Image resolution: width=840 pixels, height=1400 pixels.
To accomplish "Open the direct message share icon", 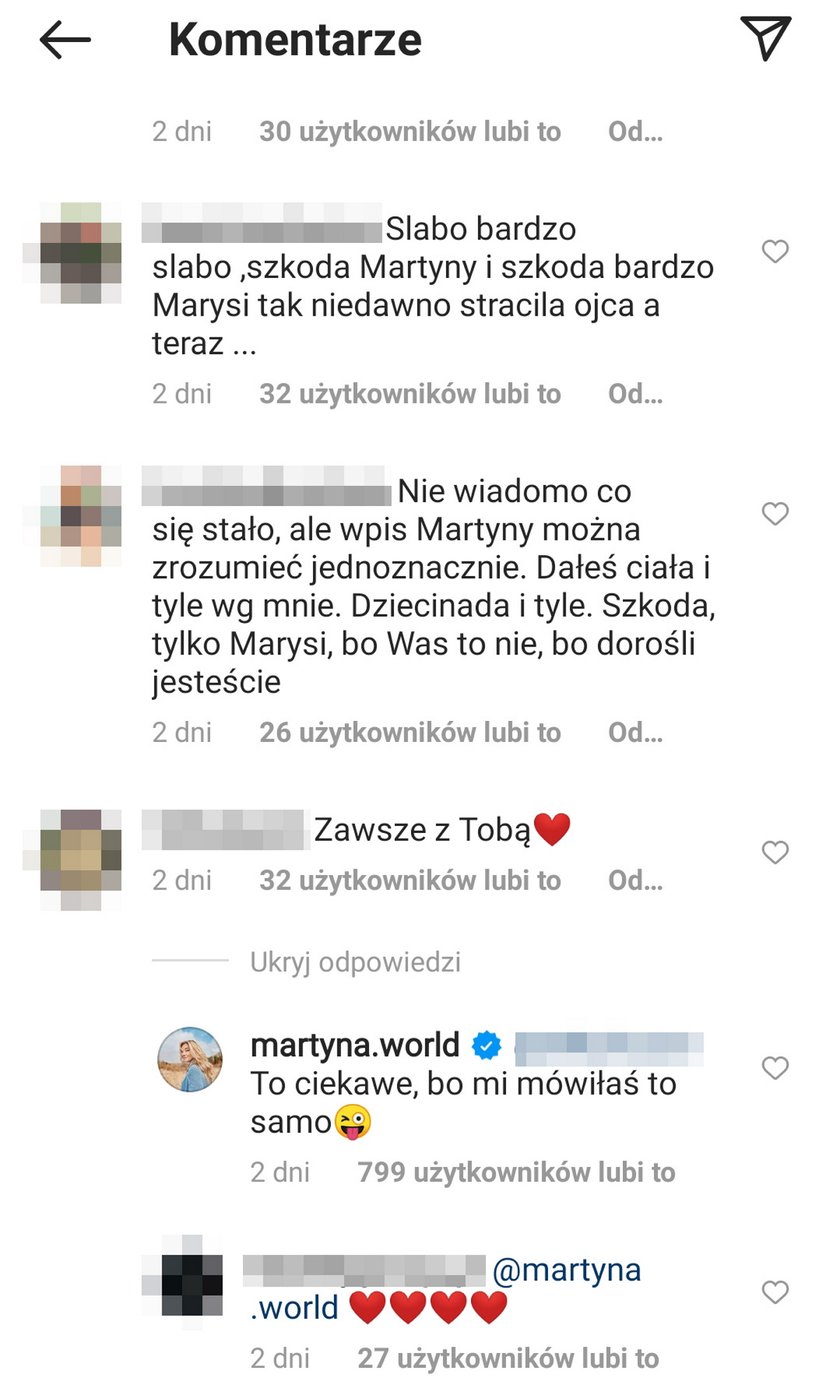I will coord(766,38).
